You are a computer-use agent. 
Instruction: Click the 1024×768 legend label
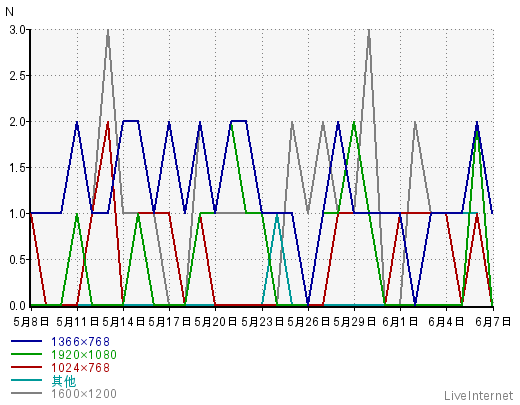[80, 368]
